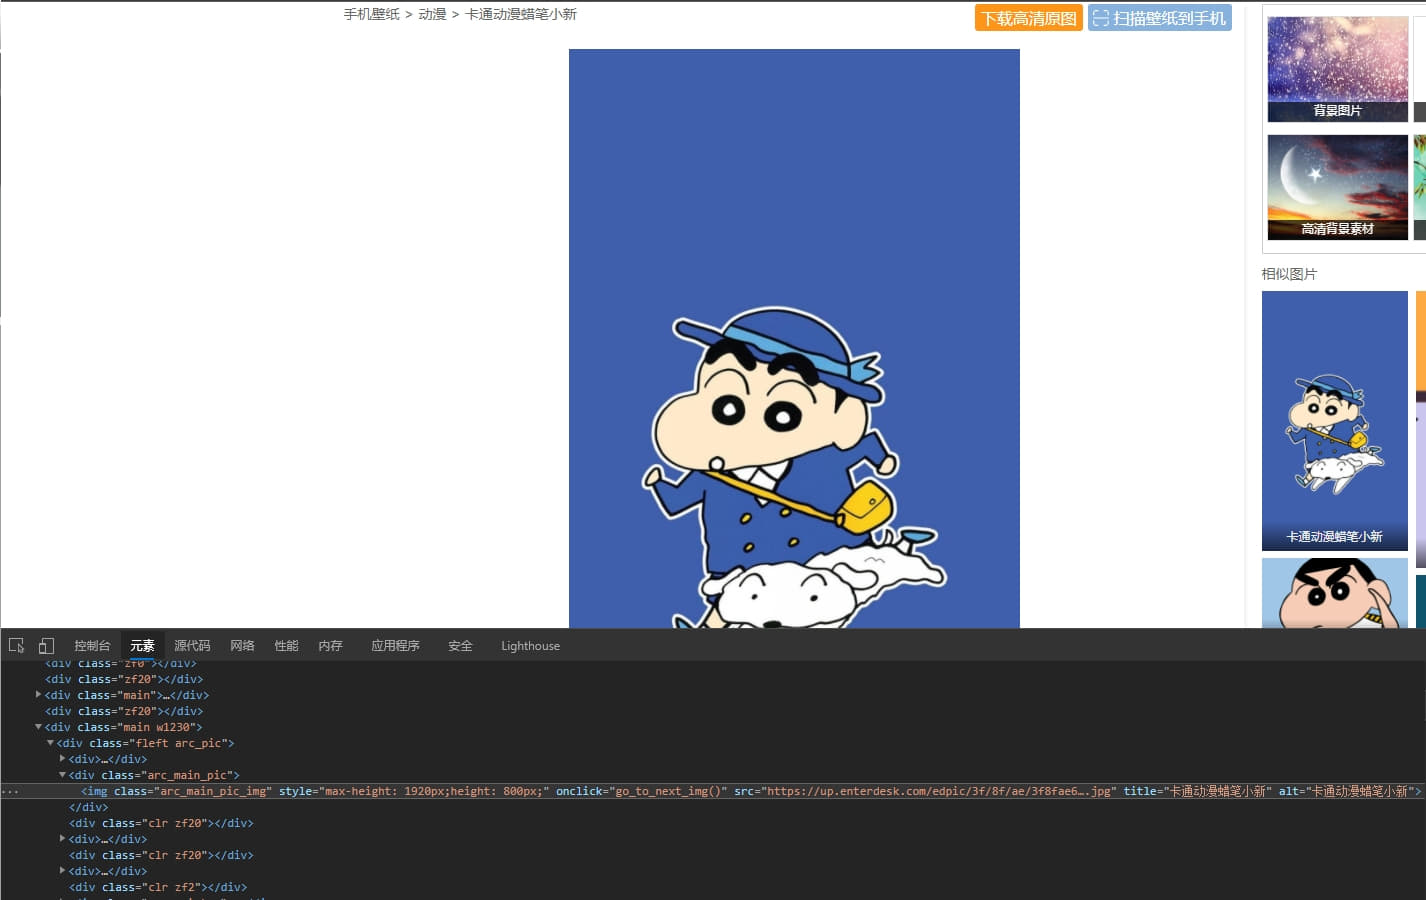This screenshot has height=900, width=1426.
Task: Open the 应用程序 application tab
Action: click(x=395, y=646)
